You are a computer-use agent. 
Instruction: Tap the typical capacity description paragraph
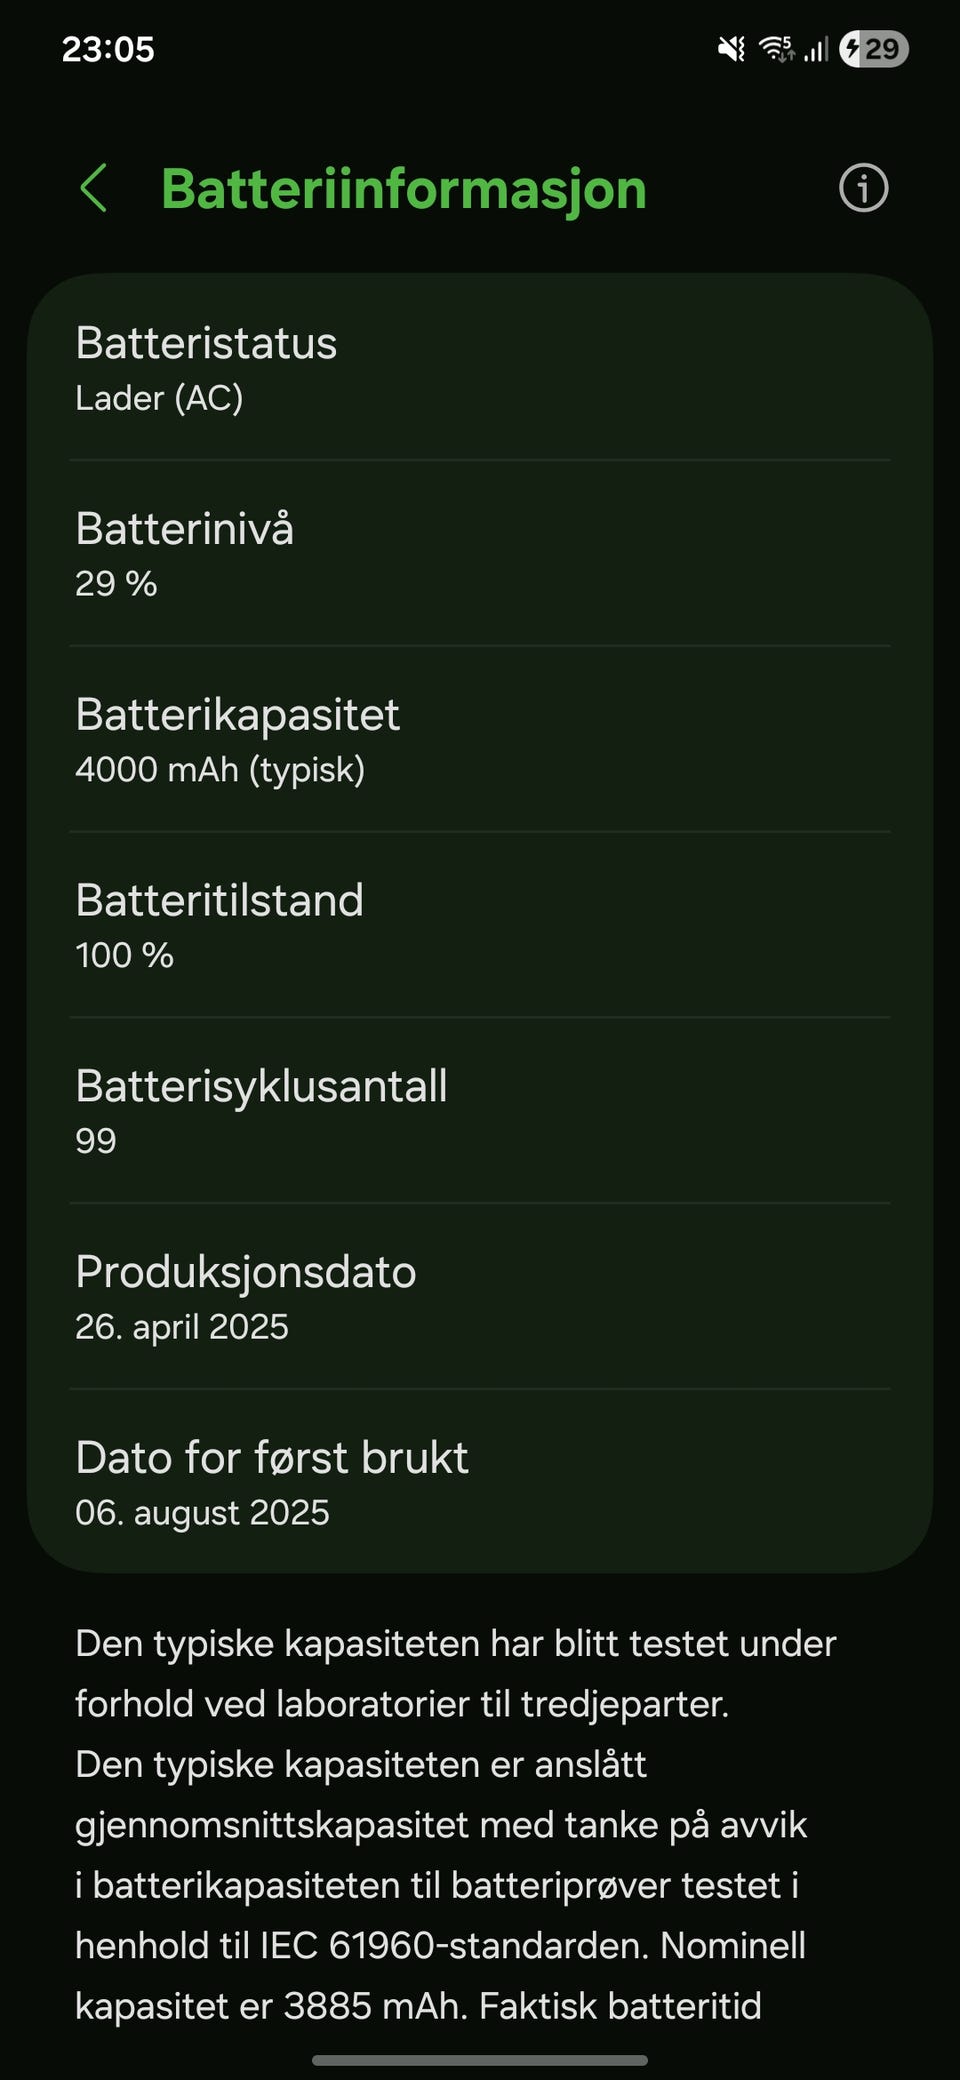coord(456,1825)
